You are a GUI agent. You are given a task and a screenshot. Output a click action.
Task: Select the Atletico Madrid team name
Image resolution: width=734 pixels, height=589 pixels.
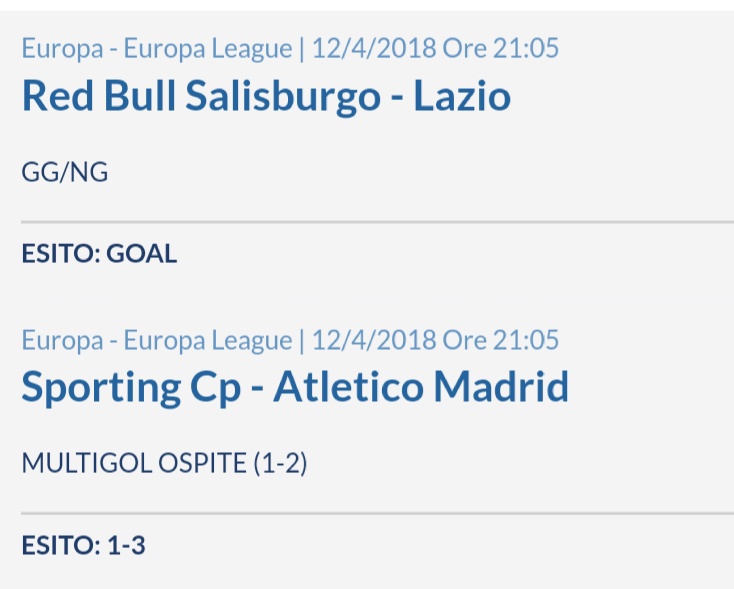[x=421, y=387]
